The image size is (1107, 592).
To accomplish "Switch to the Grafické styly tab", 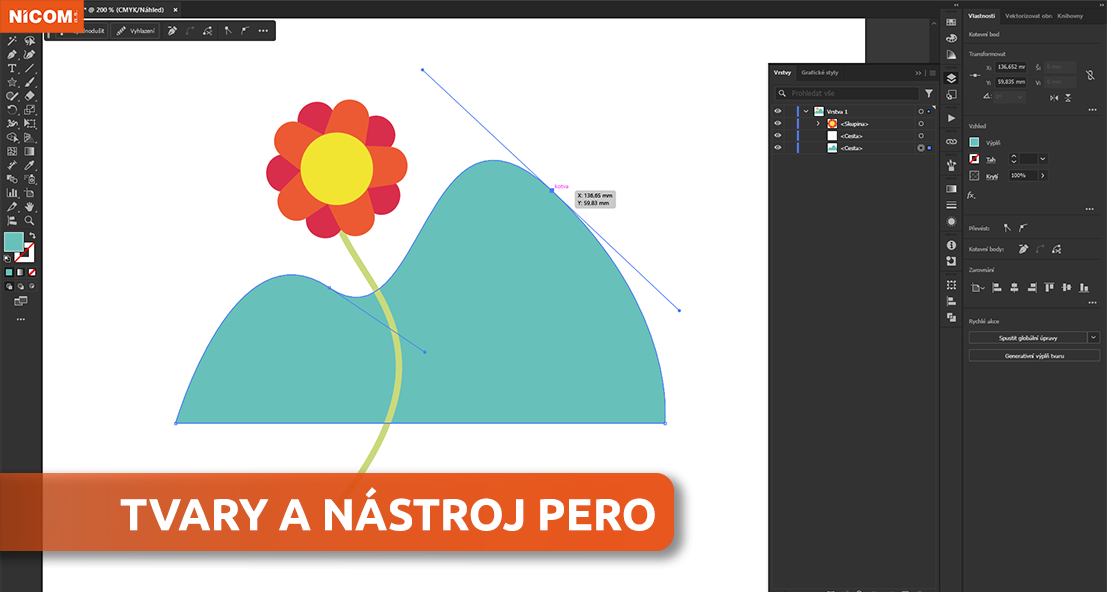I will (x=819, y=73).
